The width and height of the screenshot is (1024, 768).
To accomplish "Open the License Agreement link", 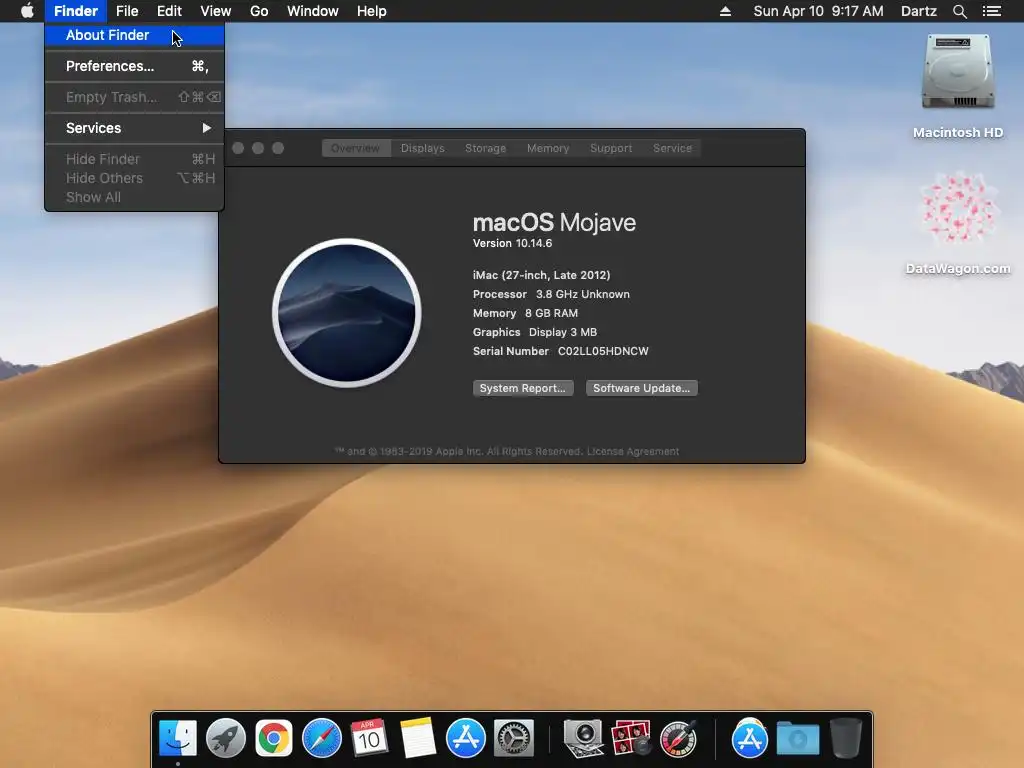I will point(633,451).
